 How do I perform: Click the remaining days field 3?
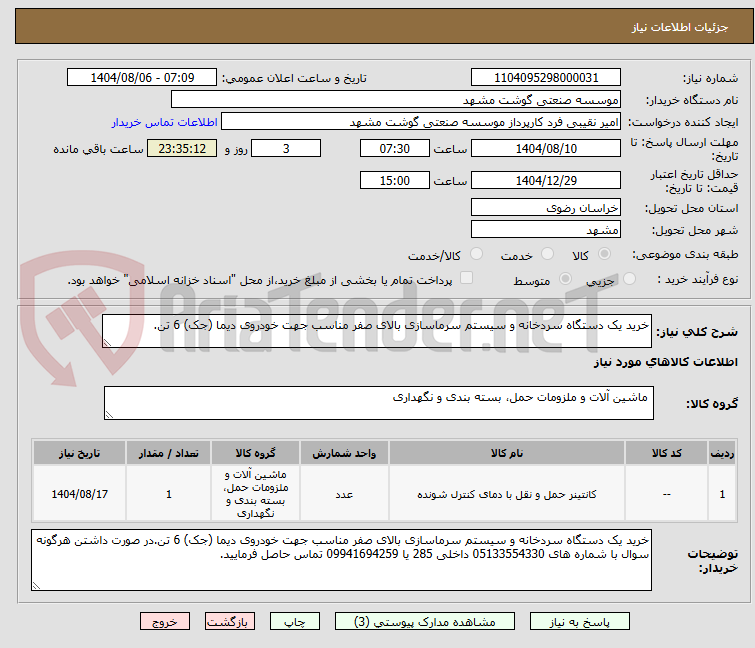pyautogui.click(x=286, y=148)
